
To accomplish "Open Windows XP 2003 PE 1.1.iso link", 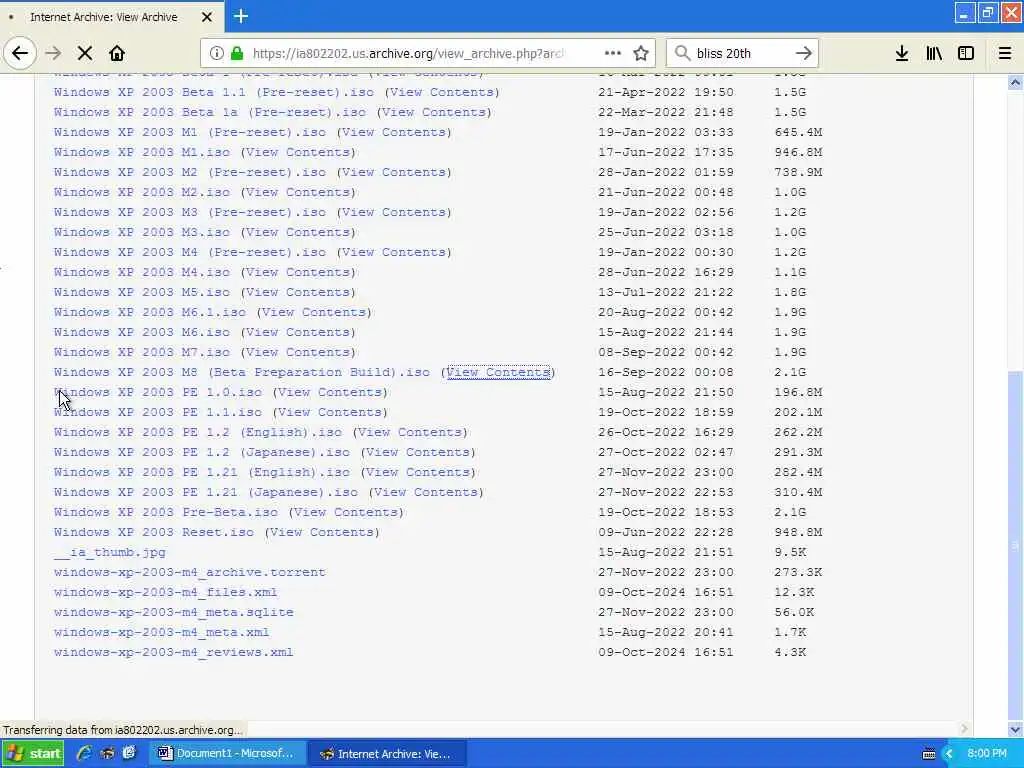I will [x=157, y=412].
